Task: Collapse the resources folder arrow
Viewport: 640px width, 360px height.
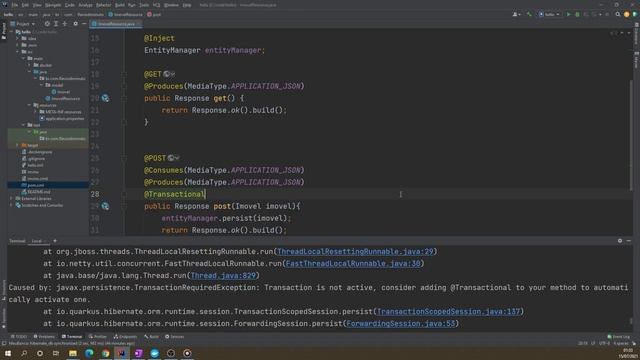Action: click(29, 105)
